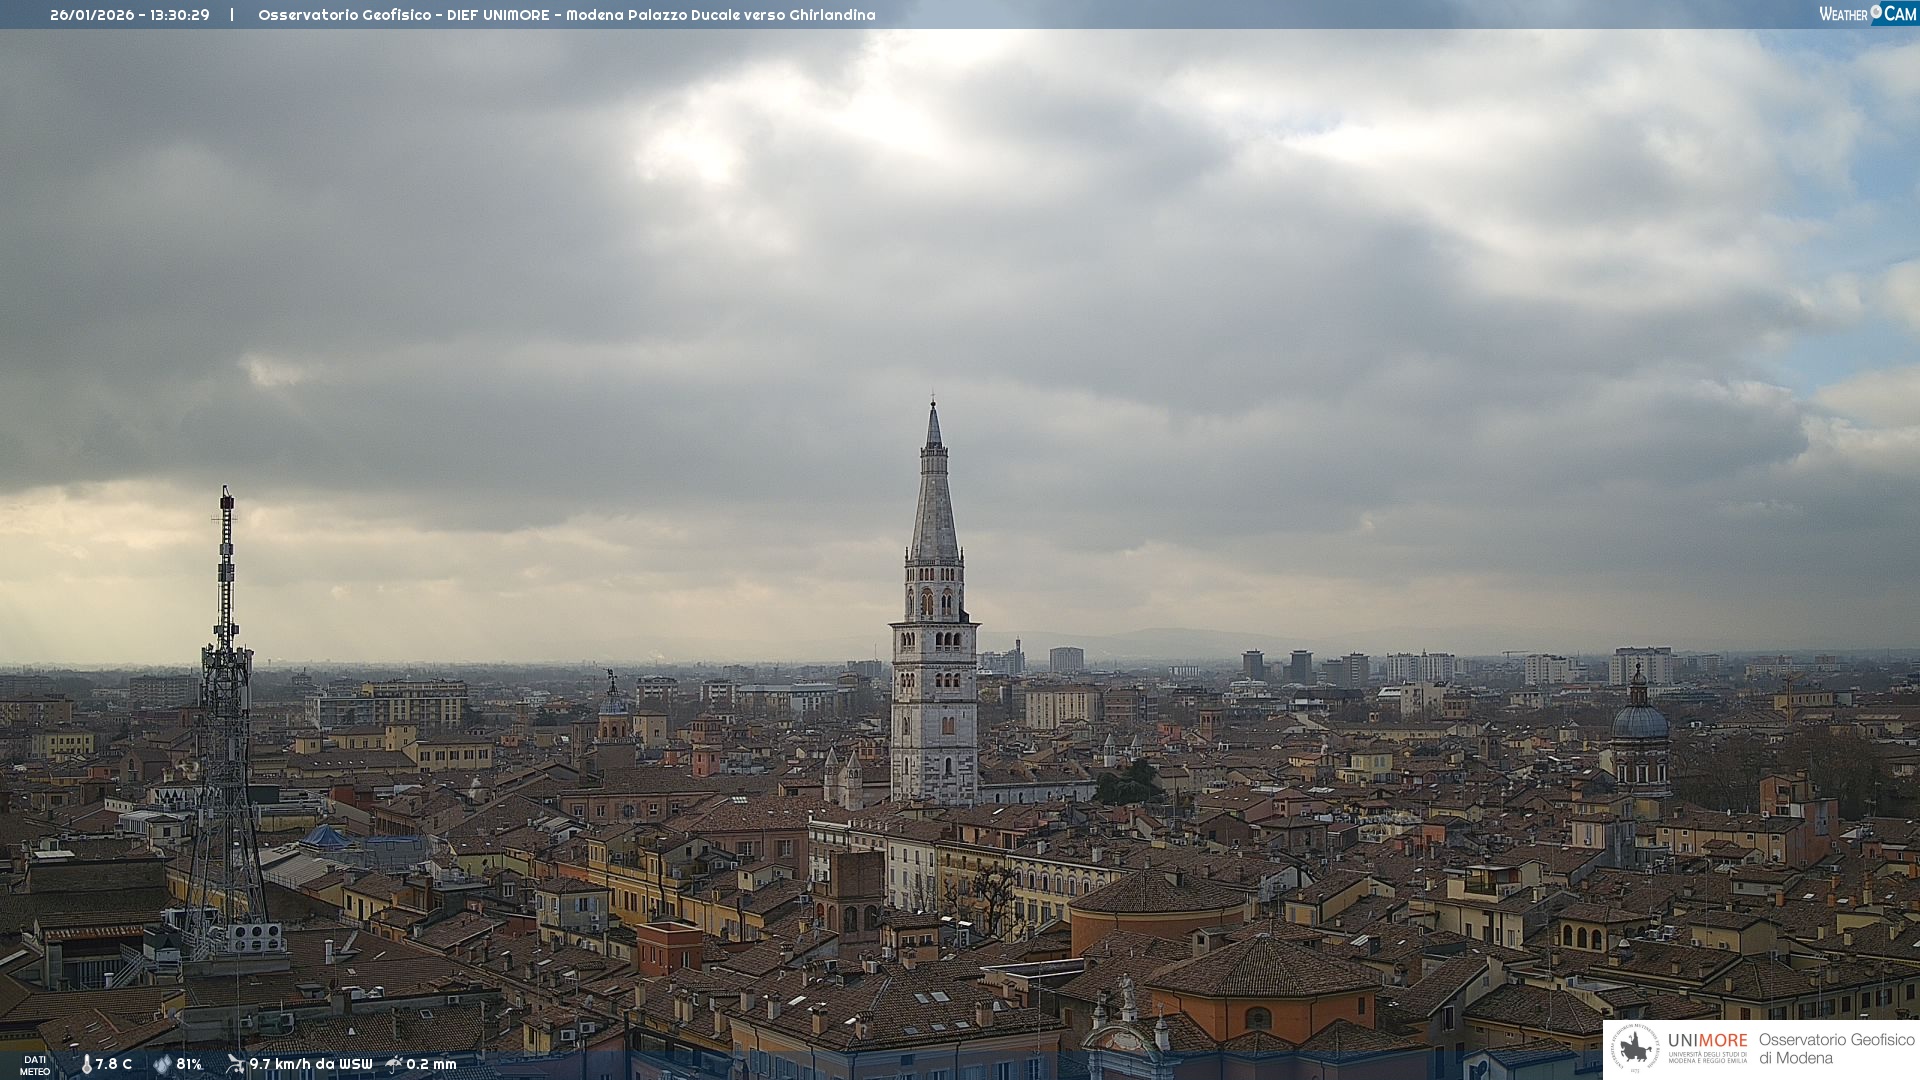Viewport: 1920px width, 1080px height.
Task: Click the 9.7 km/h da WSW wind reading
Action: [310, 1064]
